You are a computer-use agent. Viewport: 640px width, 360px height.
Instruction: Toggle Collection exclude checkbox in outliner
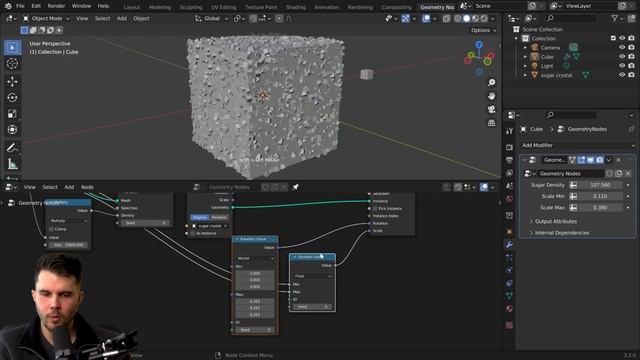pyautogui.click(x=613, y=38)
